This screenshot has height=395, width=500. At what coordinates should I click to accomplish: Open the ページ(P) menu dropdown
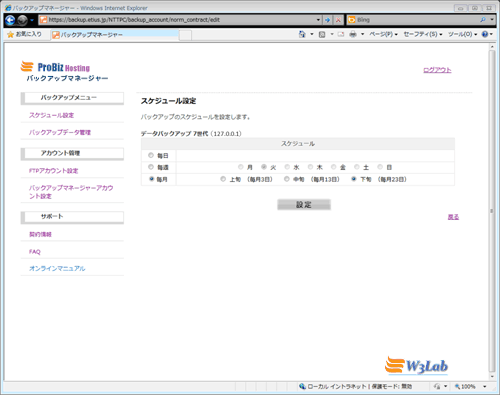tap(383, 34)
